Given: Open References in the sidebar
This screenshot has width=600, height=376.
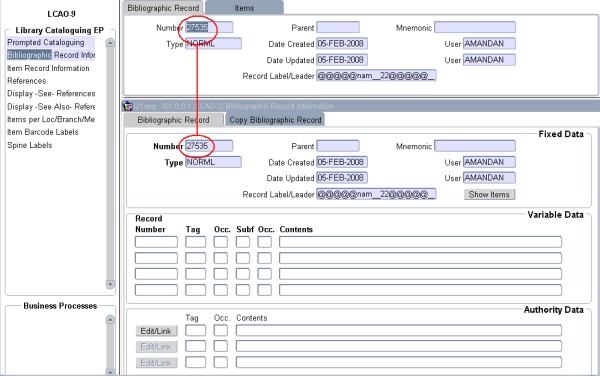Looking at the screenshot, I should pyautogui.click(x=26, y=81).
